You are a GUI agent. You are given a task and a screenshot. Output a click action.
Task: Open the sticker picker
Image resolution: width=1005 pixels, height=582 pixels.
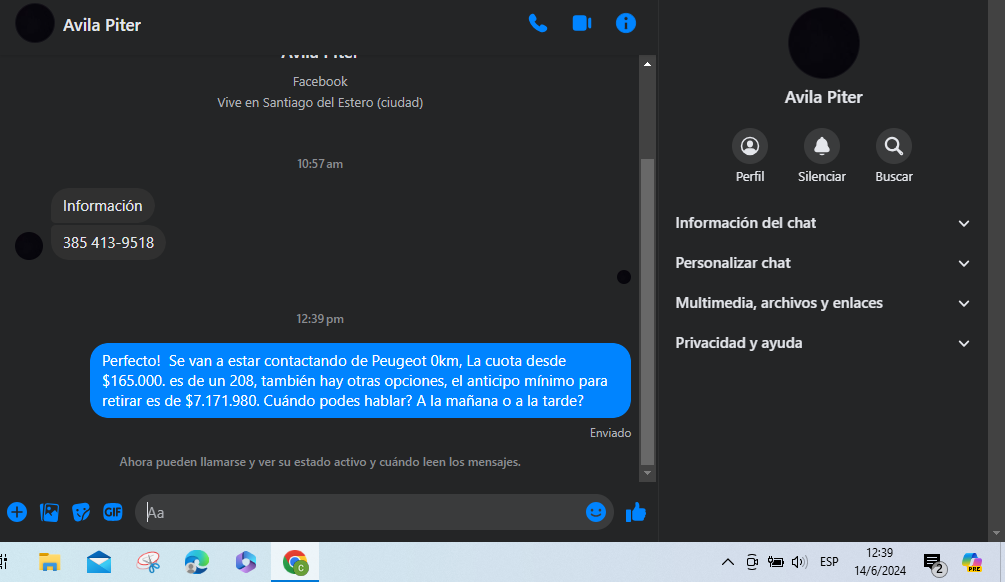click(x=81, y=512)
